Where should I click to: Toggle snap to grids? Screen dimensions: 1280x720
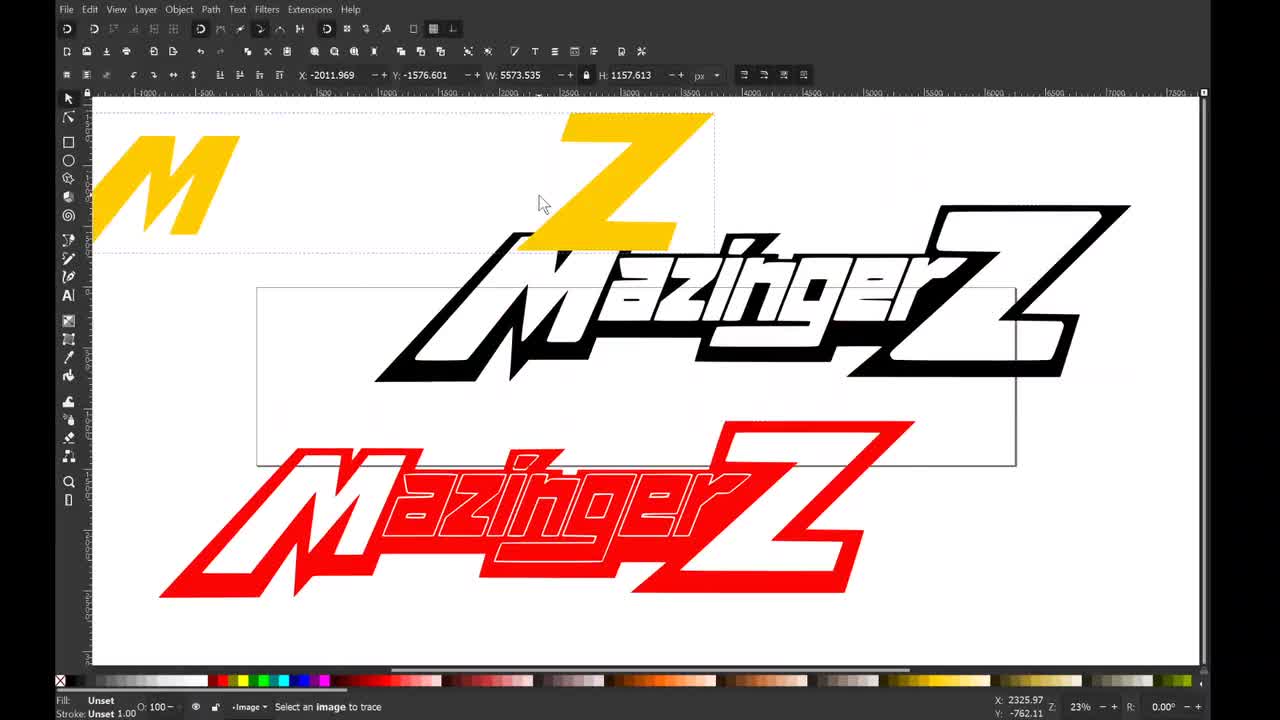(x=433, y=28)
